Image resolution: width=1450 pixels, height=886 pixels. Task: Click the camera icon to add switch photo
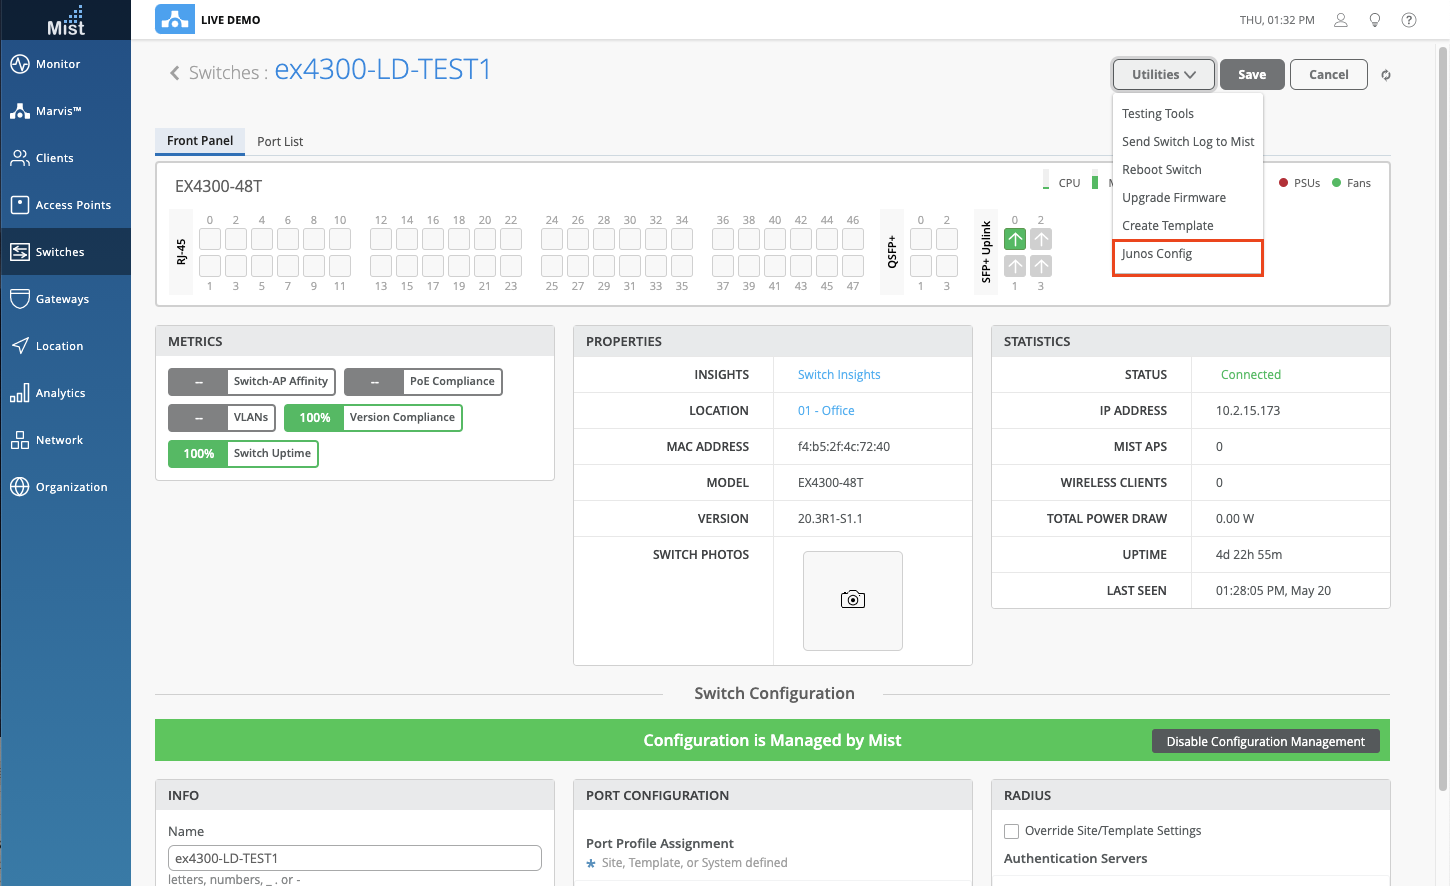click(x=853, y=600)
